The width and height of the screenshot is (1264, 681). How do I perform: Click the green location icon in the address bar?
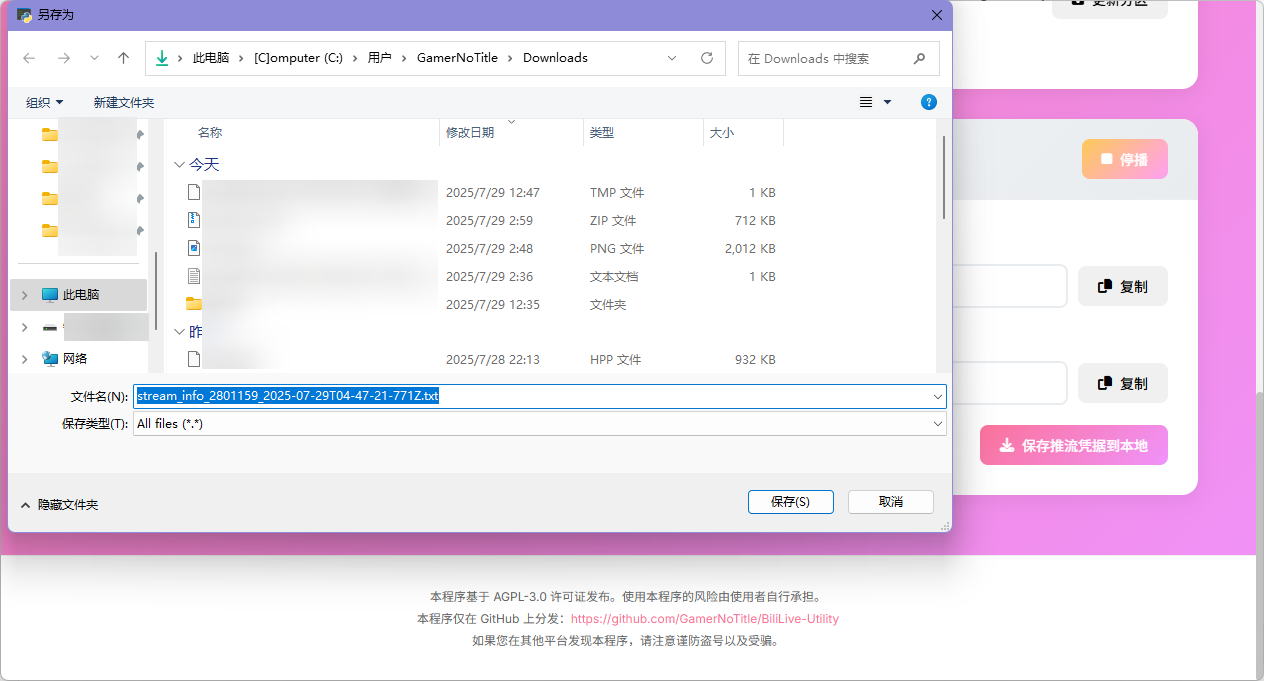[x=161, y=58]
